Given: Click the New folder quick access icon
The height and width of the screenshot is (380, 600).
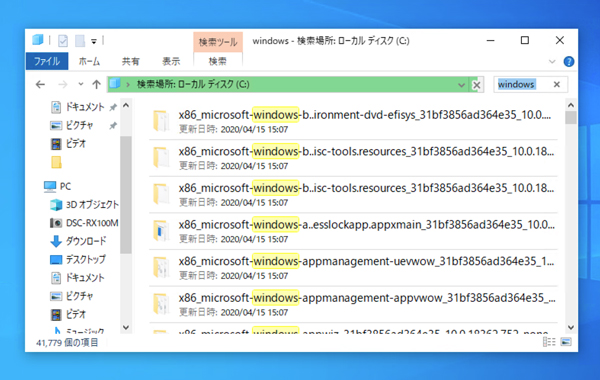Looking at the screenshot, I should [x=80, y=41].
